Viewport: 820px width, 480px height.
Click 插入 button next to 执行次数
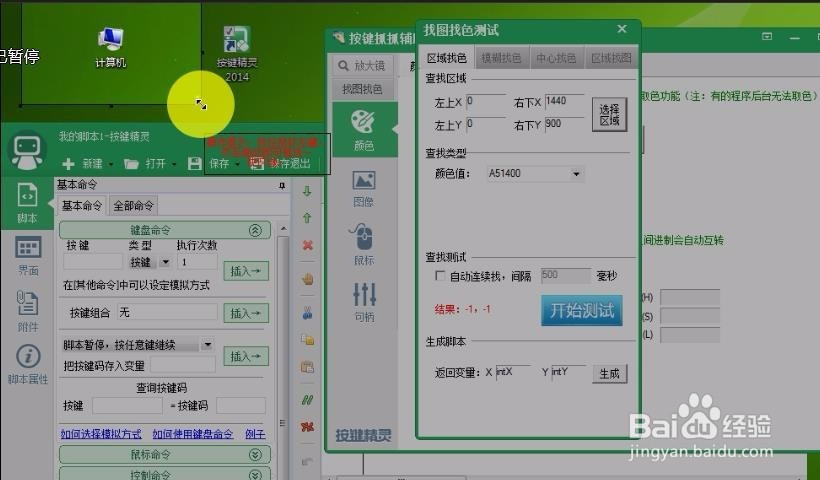(x=246, y=271)
